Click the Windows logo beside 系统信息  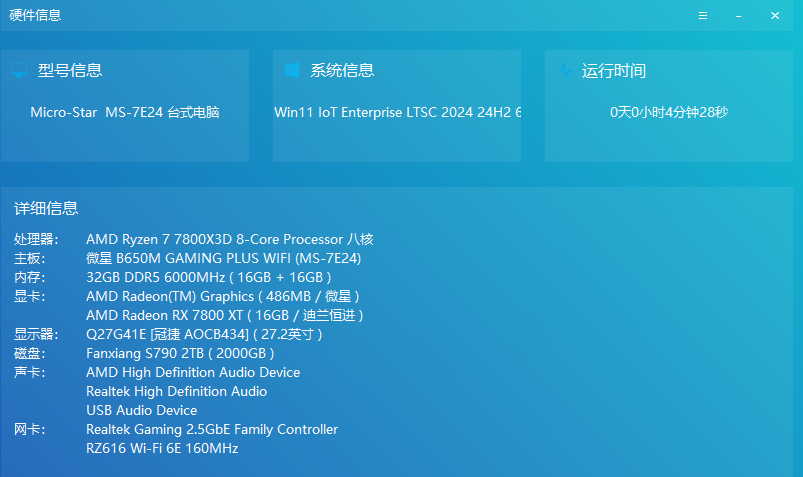pos(292,70)
